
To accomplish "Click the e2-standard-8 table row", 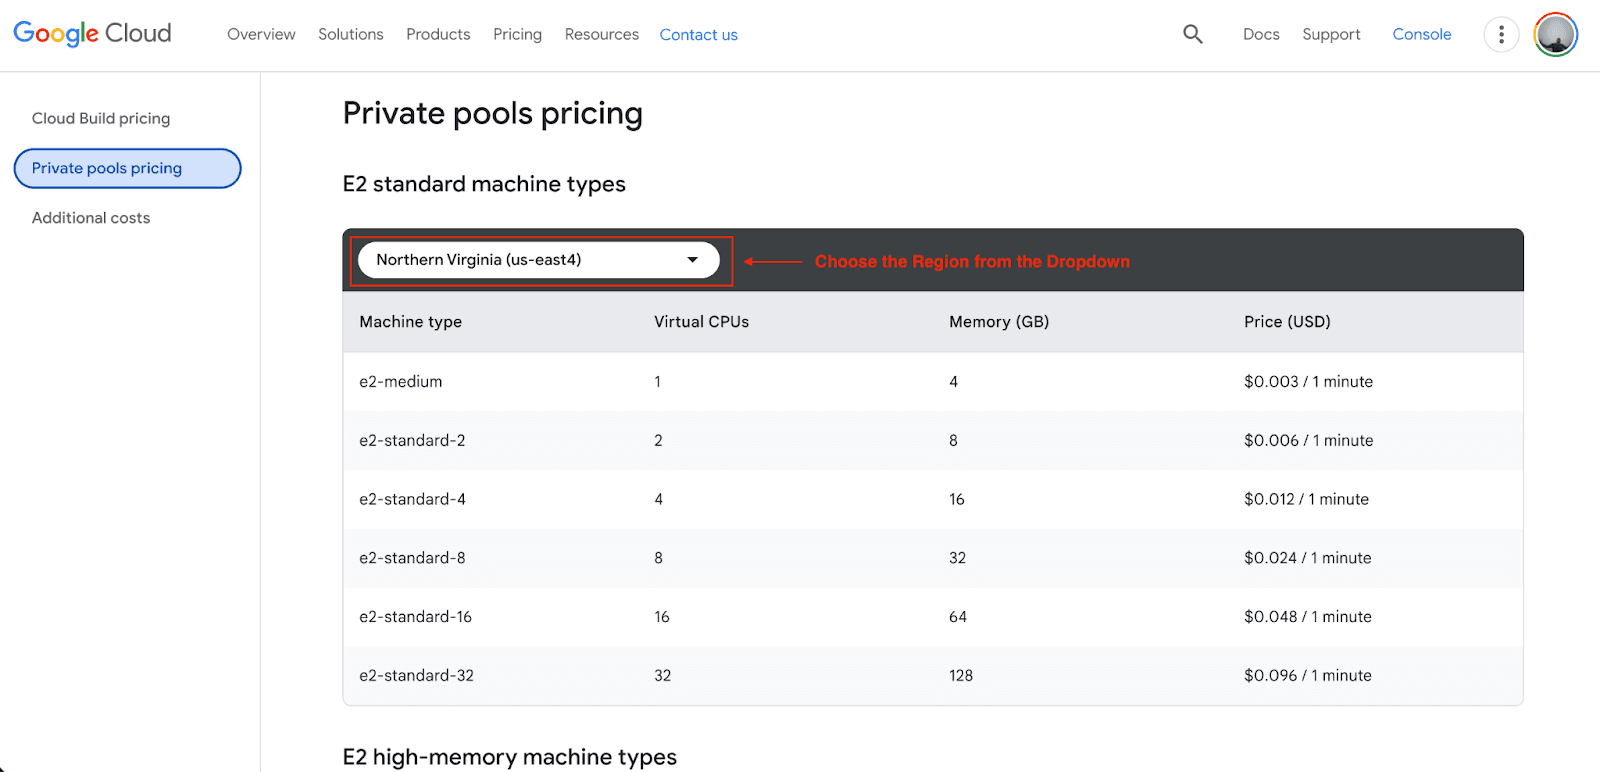I will [x=412, y=558].
